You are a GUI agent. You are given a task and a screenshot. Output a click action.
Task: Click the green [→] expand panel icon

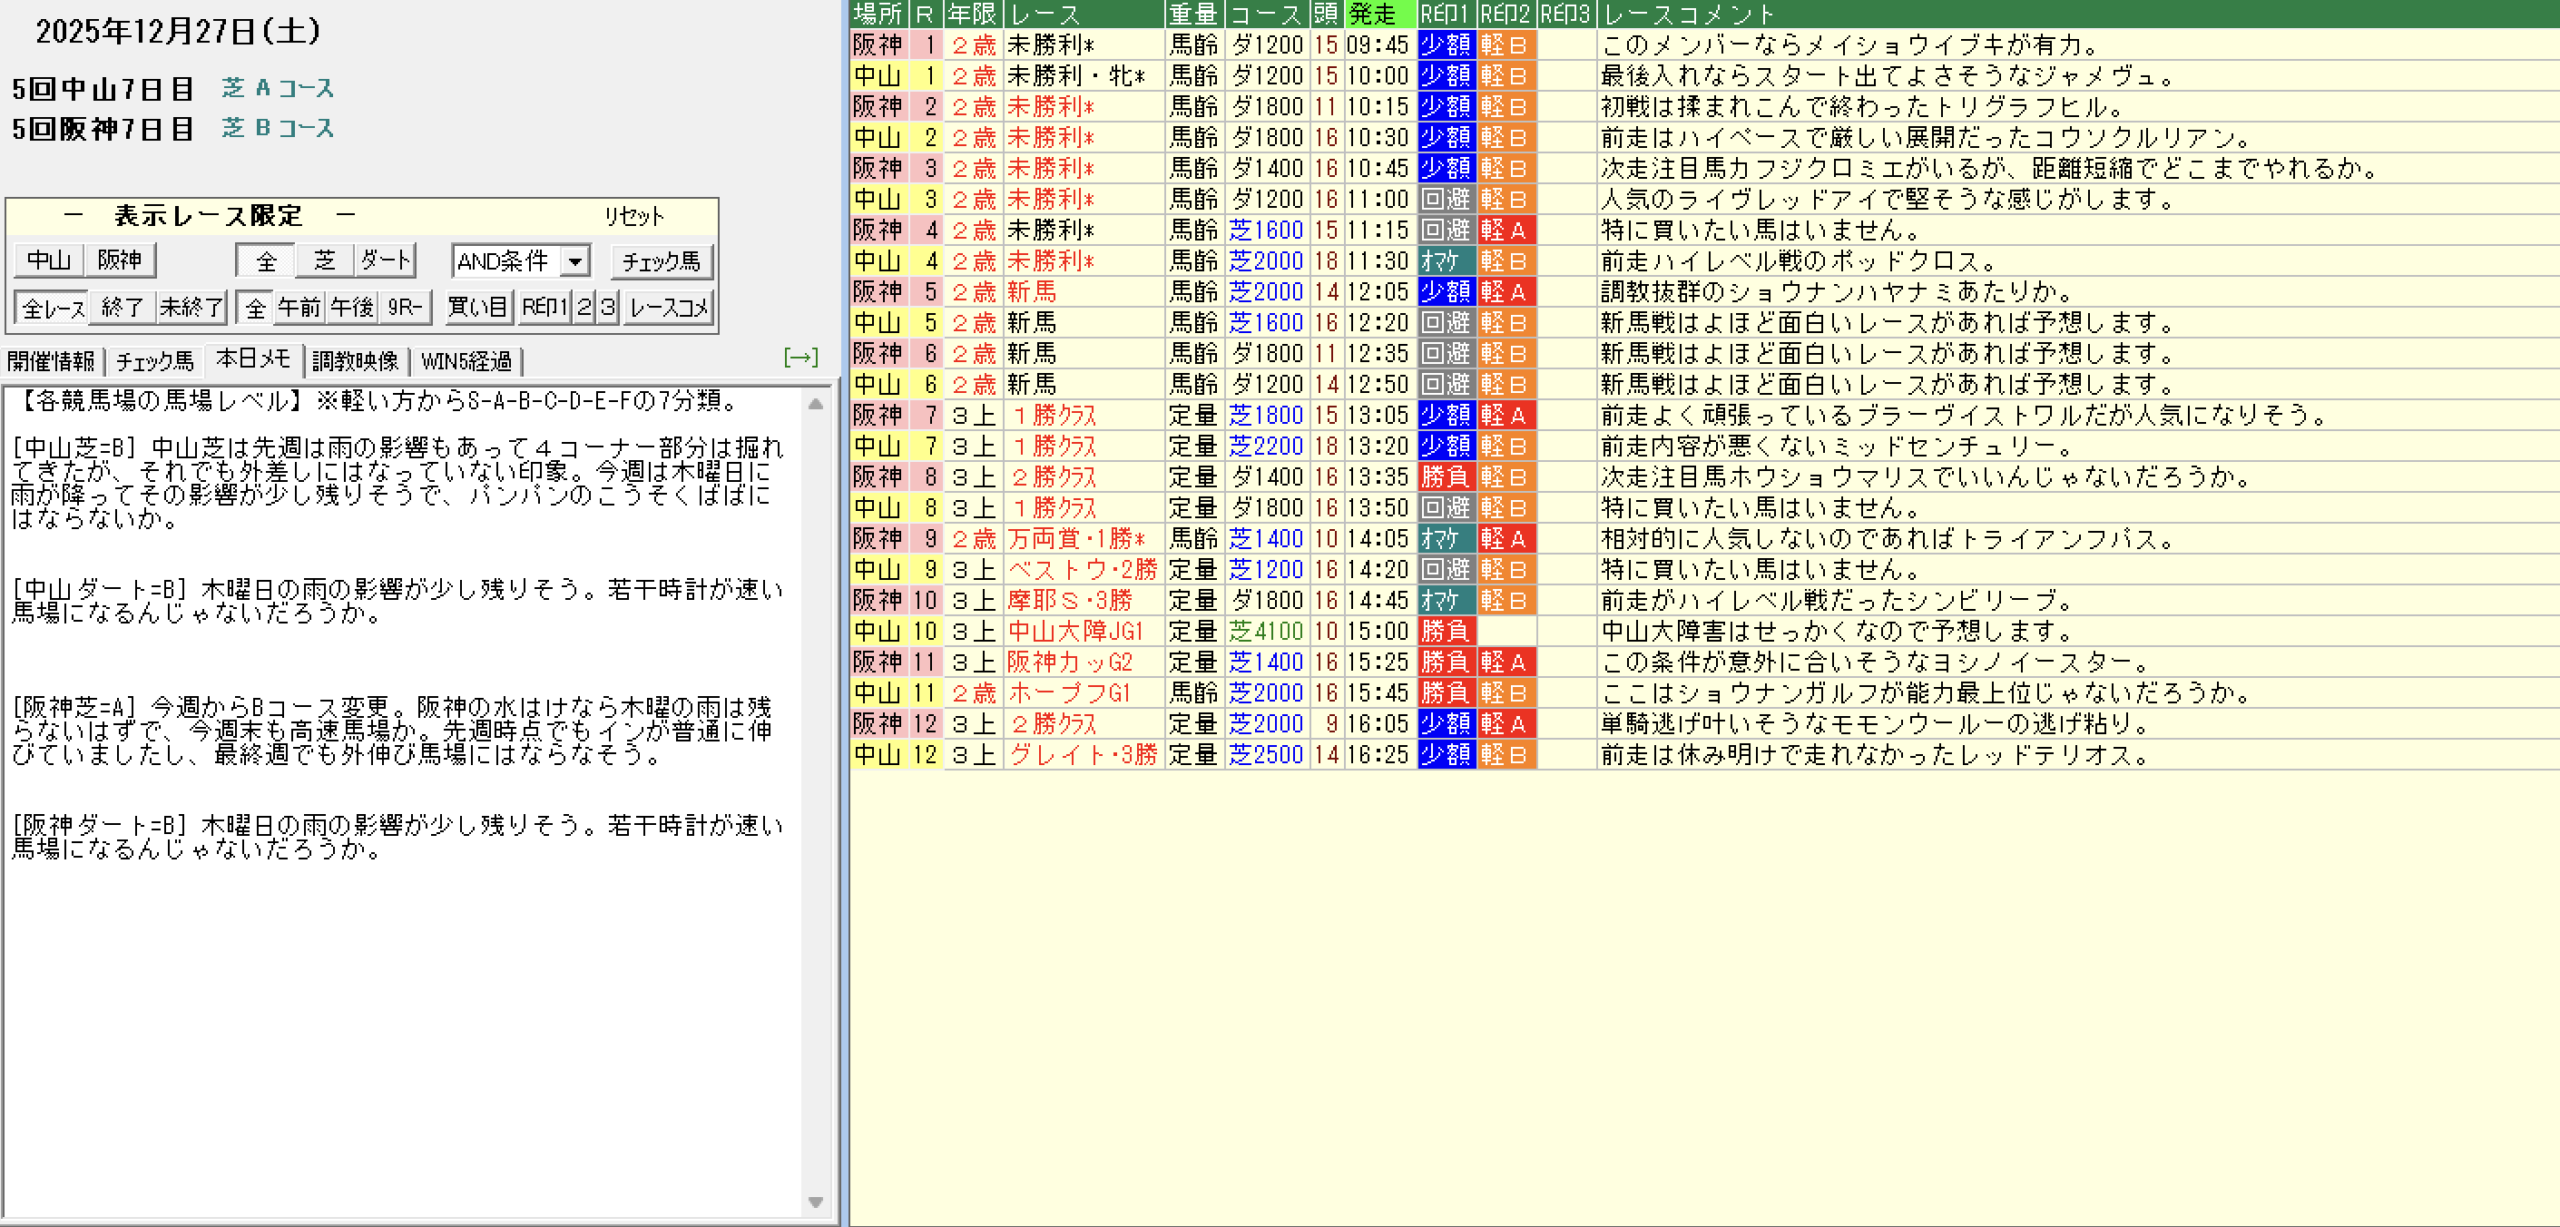(x=800, y=357)
